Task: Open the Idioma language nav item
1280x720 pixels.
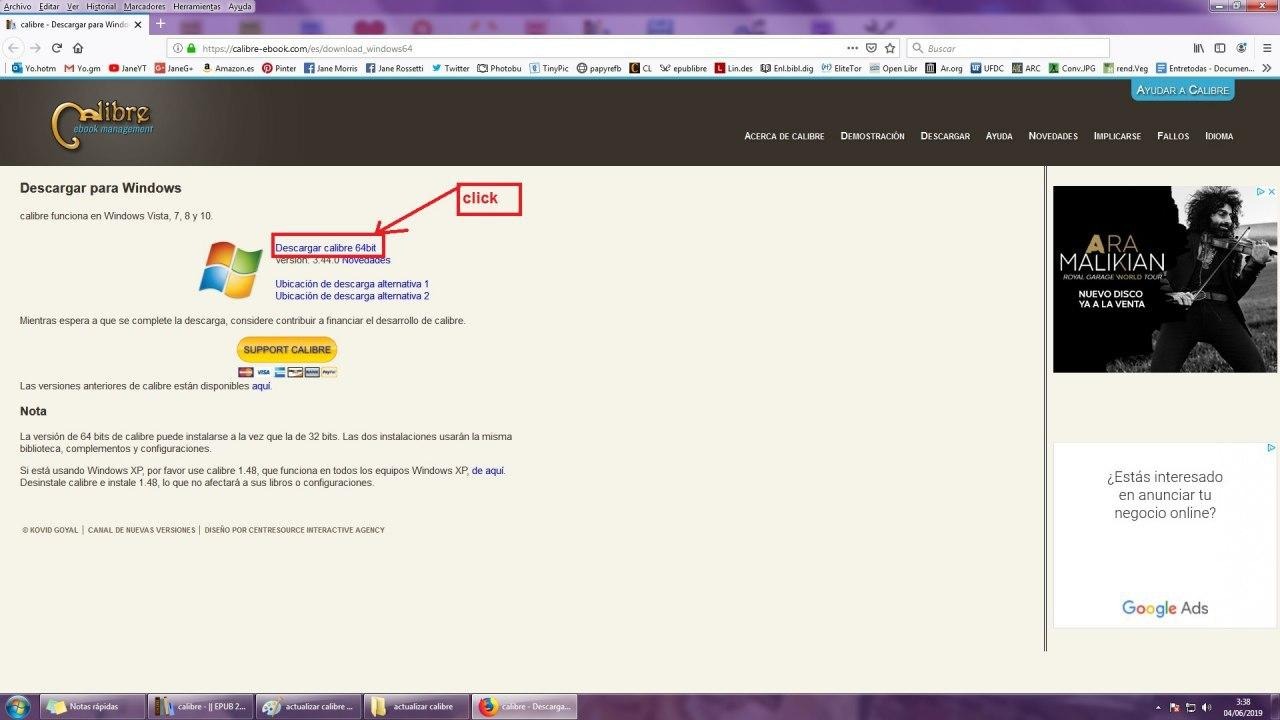Action: [1219, 136]
